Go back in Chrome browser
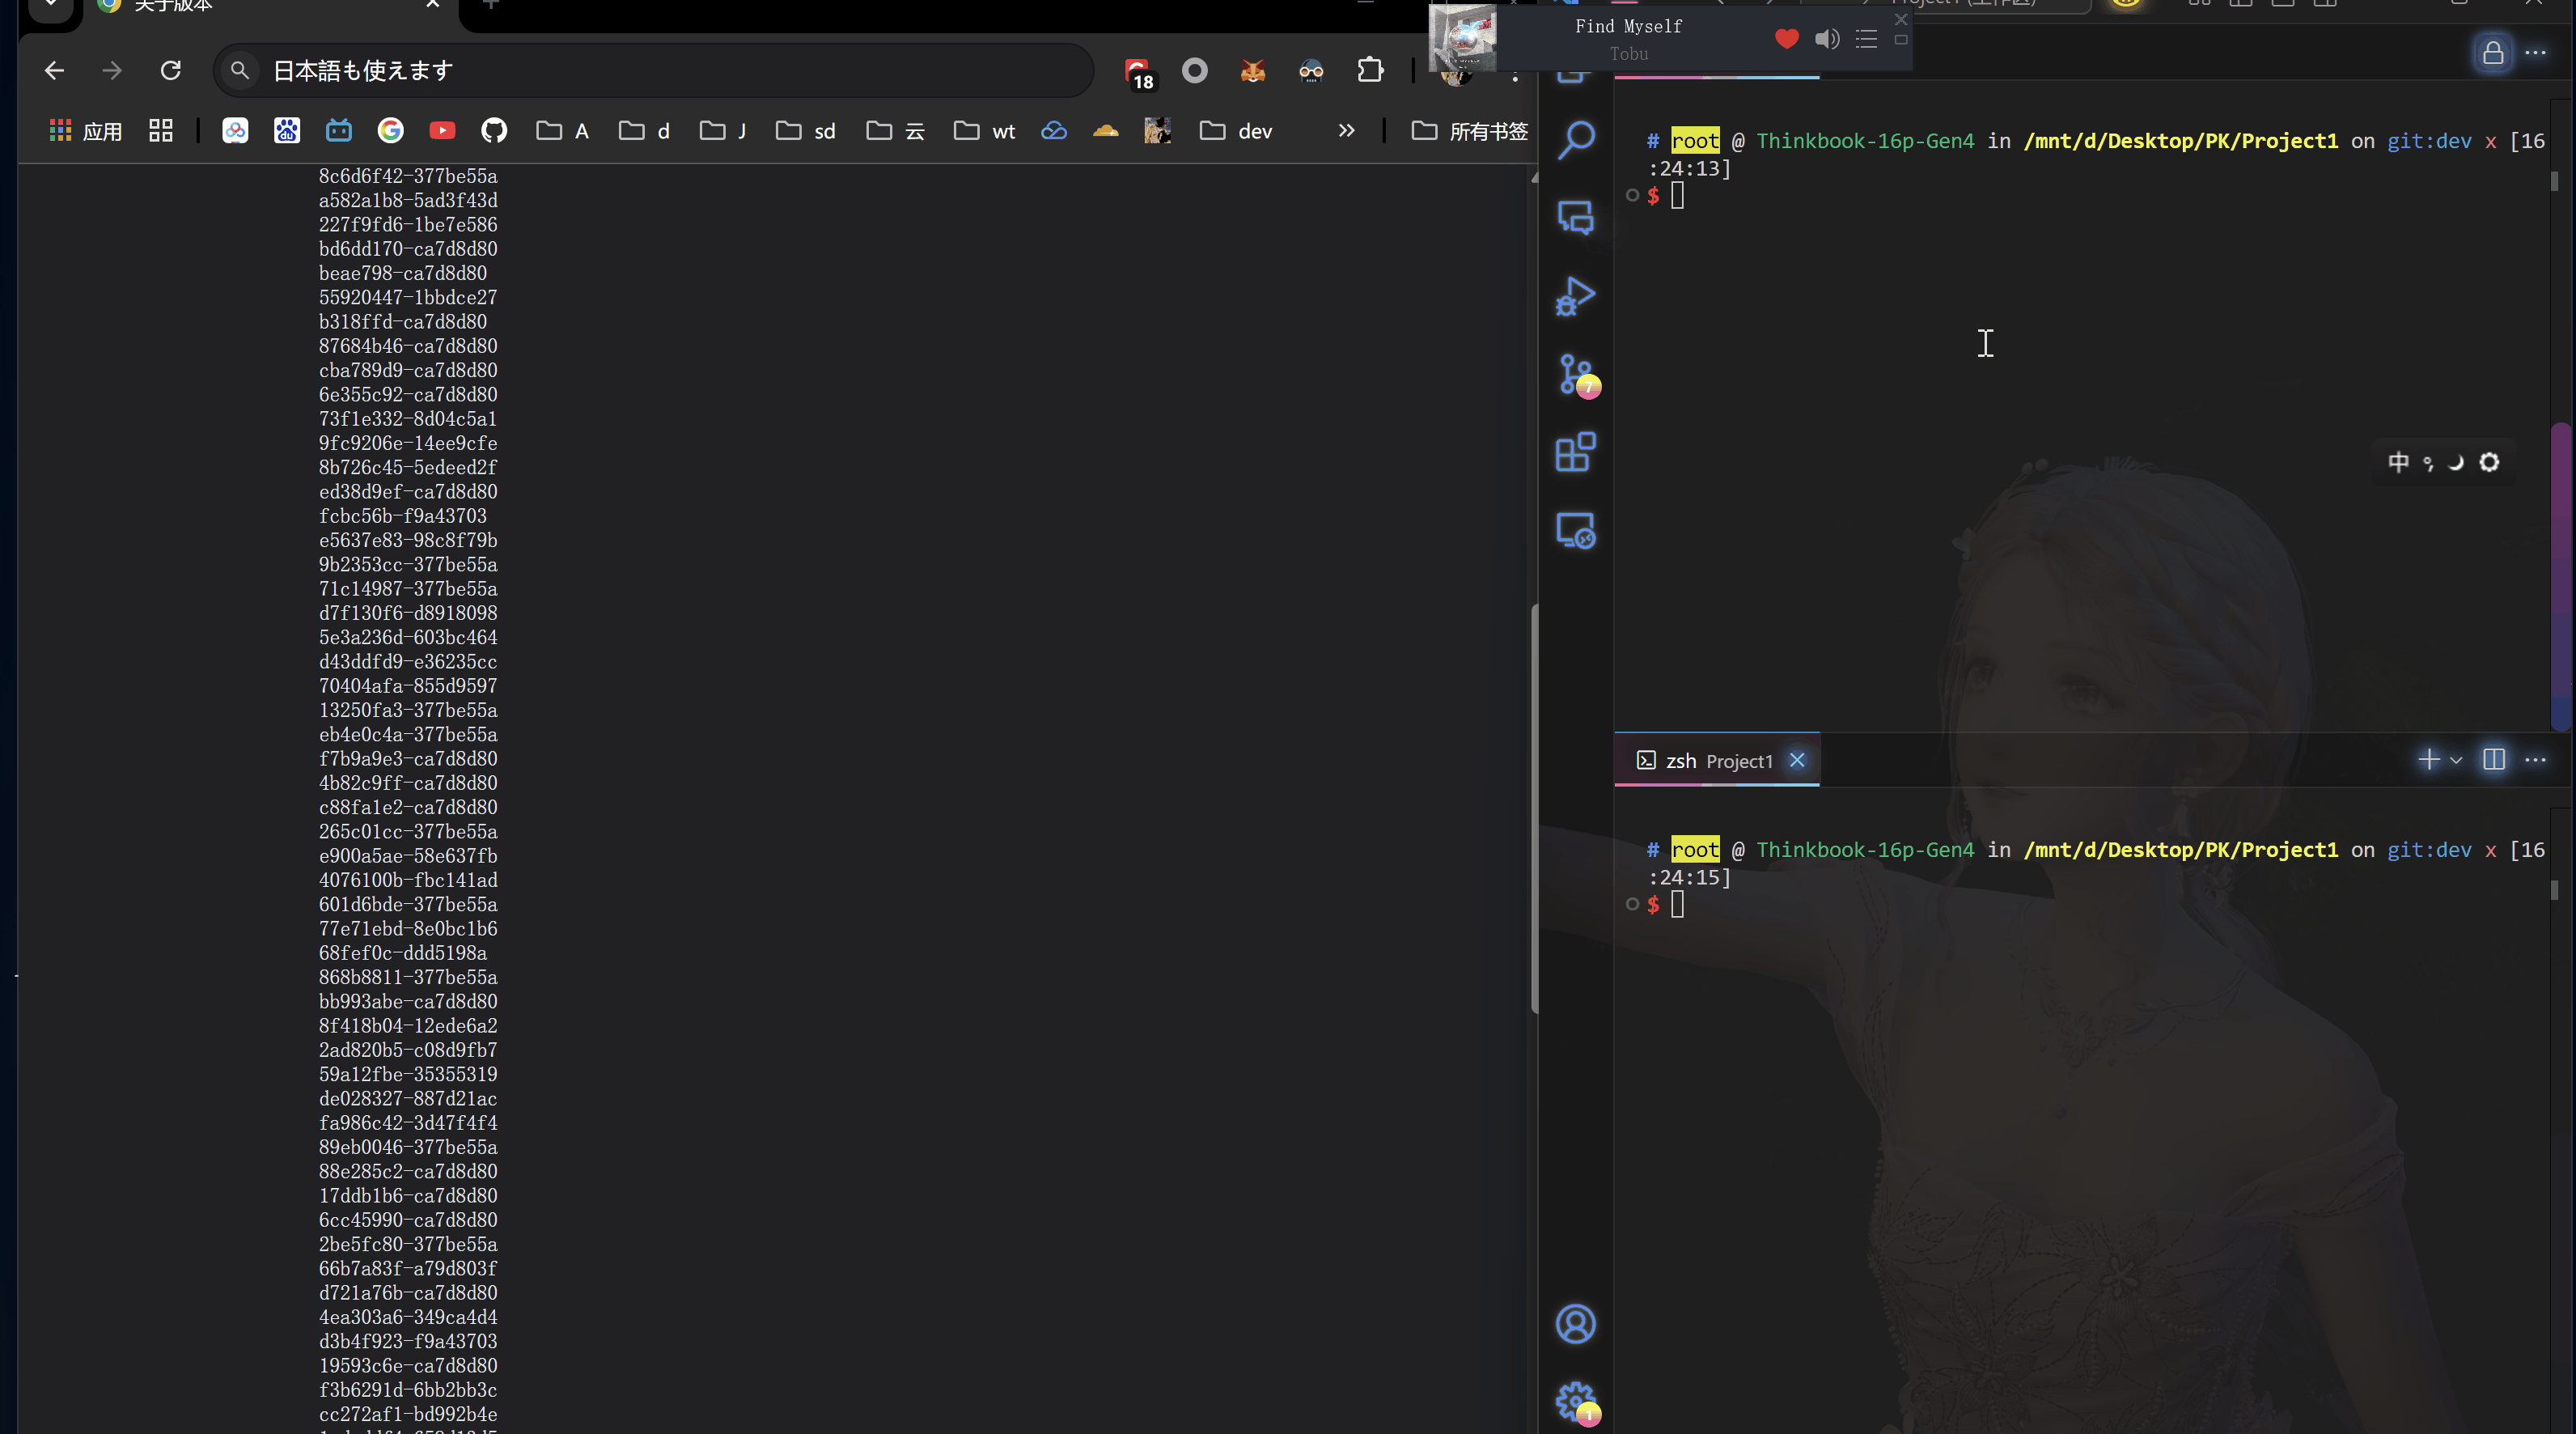Screen dimensions: 2576x1434 click(54, 70)
